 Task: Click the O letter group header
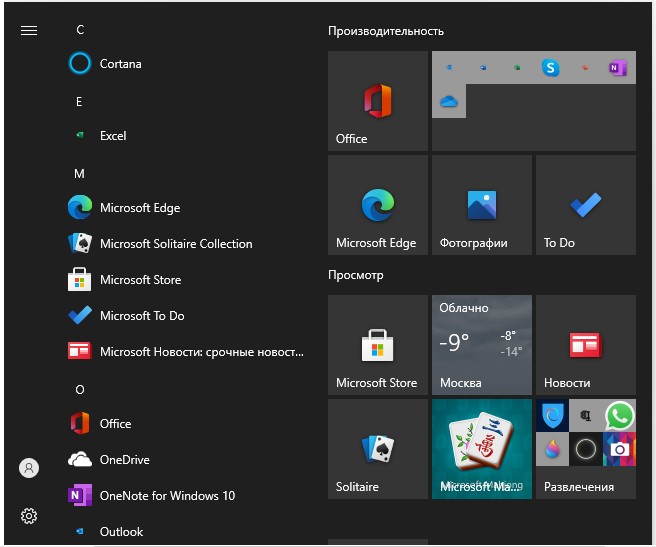[80, 390]
